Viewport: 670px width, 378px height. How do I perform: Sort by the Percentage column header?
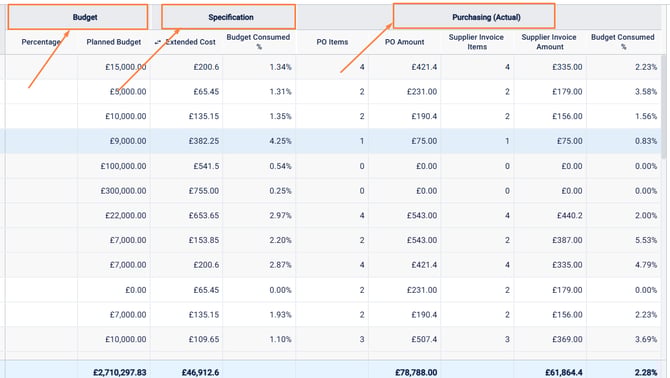[41, 42]
